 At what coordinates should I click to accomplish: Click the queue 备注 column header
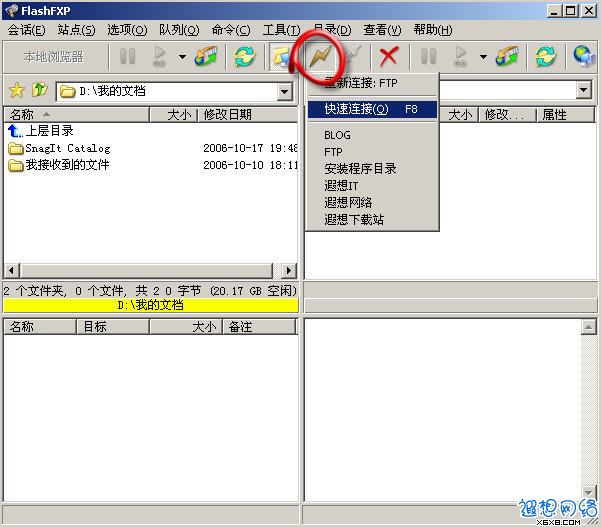[x=259, y=327]
